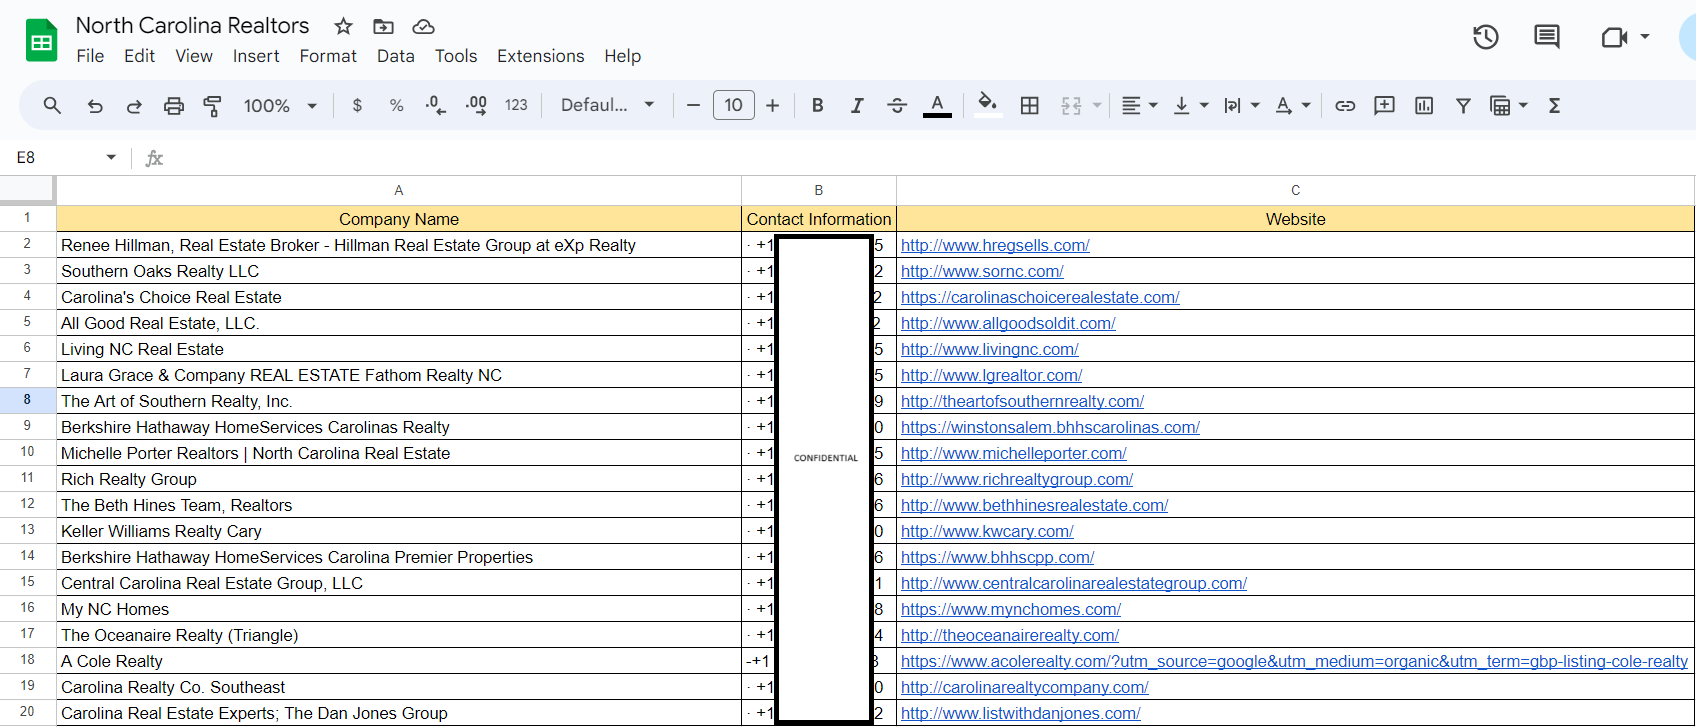
Task: Open the kwcary.com link
Action: [987, 531]
